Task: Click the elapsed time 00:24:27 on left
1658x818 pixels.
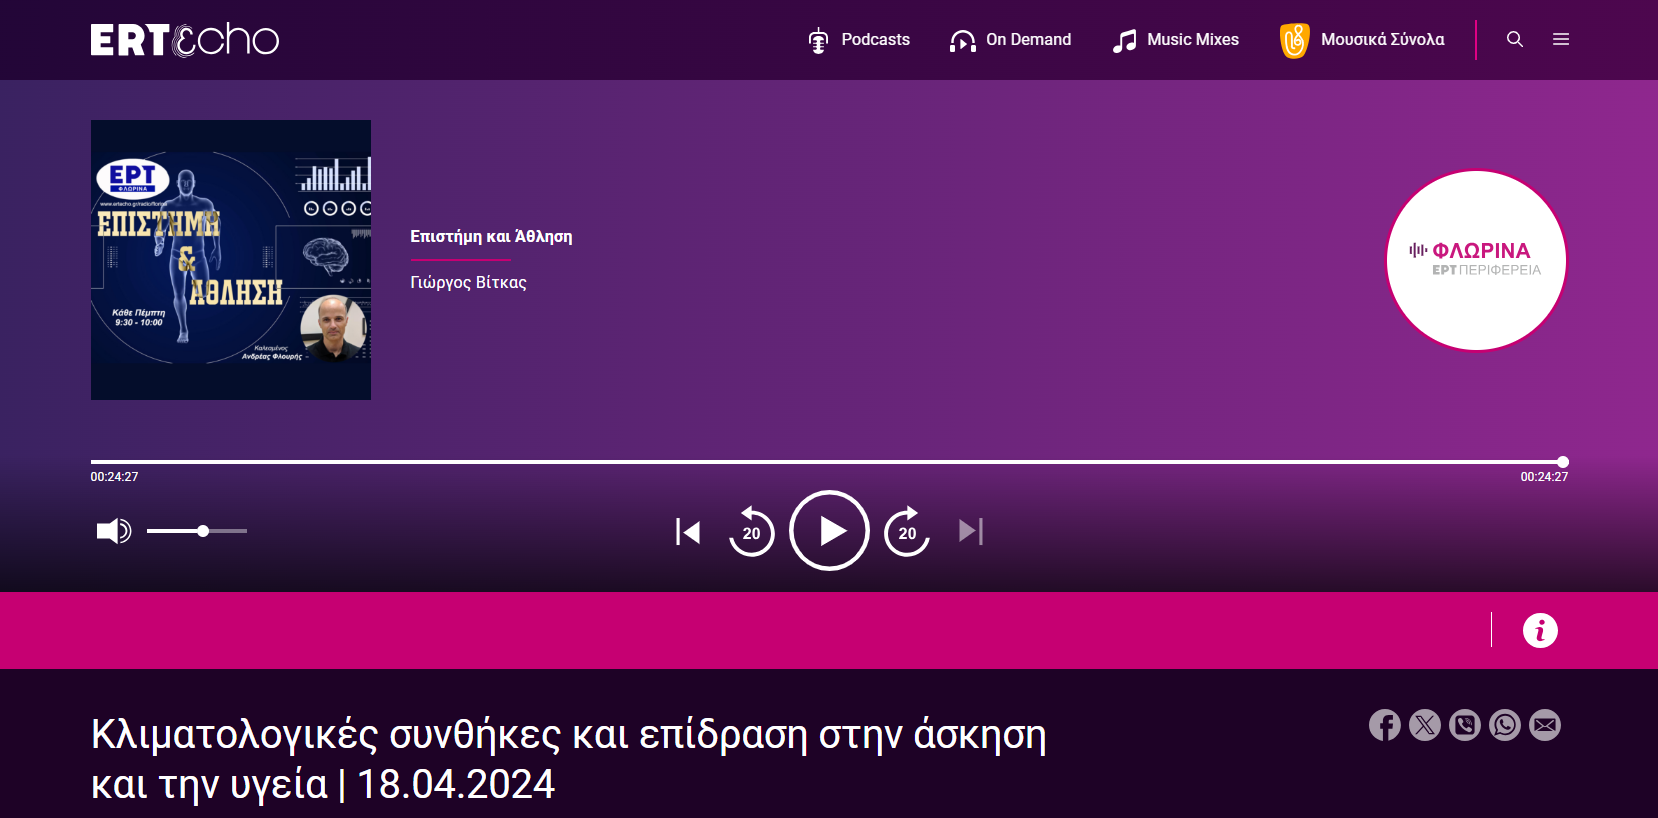Action: click(115, 477)
